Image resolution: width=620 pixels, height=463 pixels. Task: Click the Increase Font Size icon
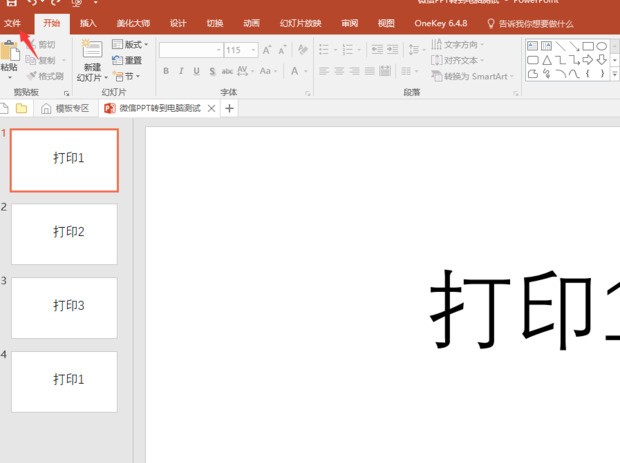point(267,50)
